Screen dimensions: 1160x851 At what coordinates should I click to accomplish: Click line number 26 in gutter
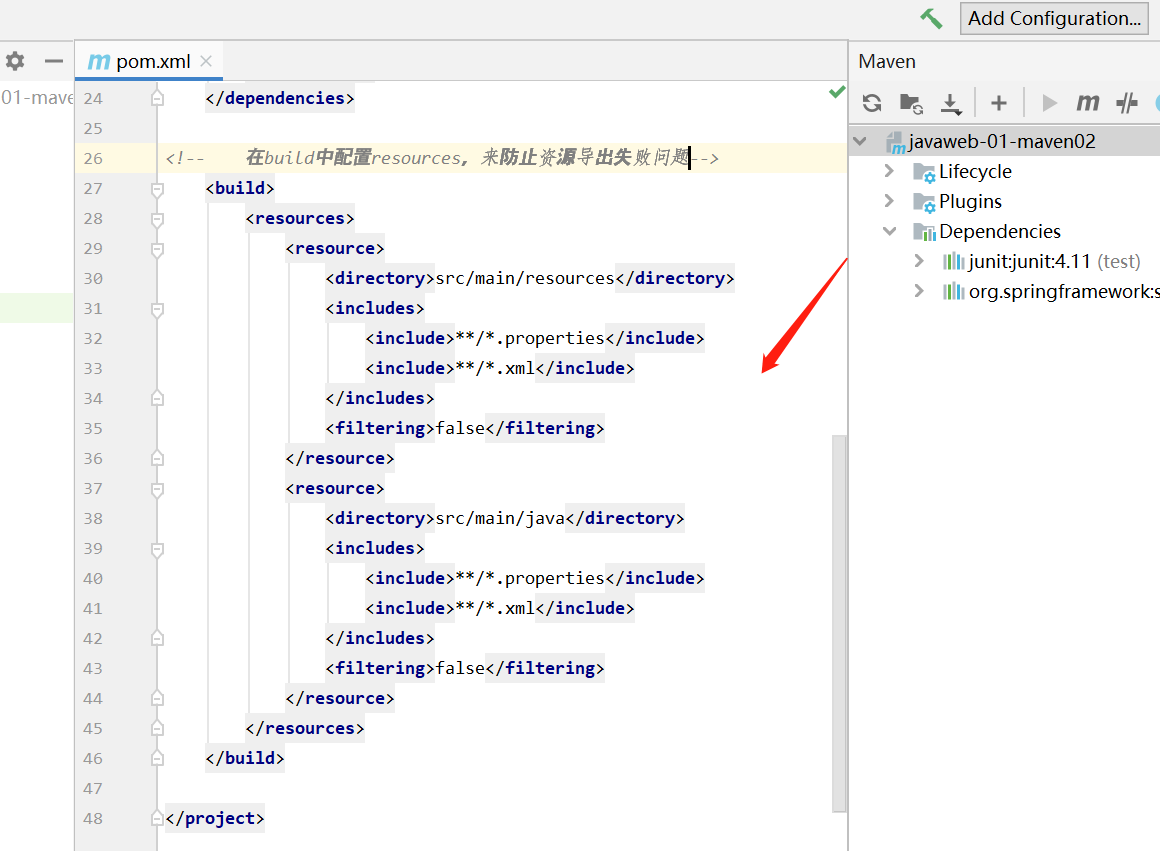tap(93, 158)
